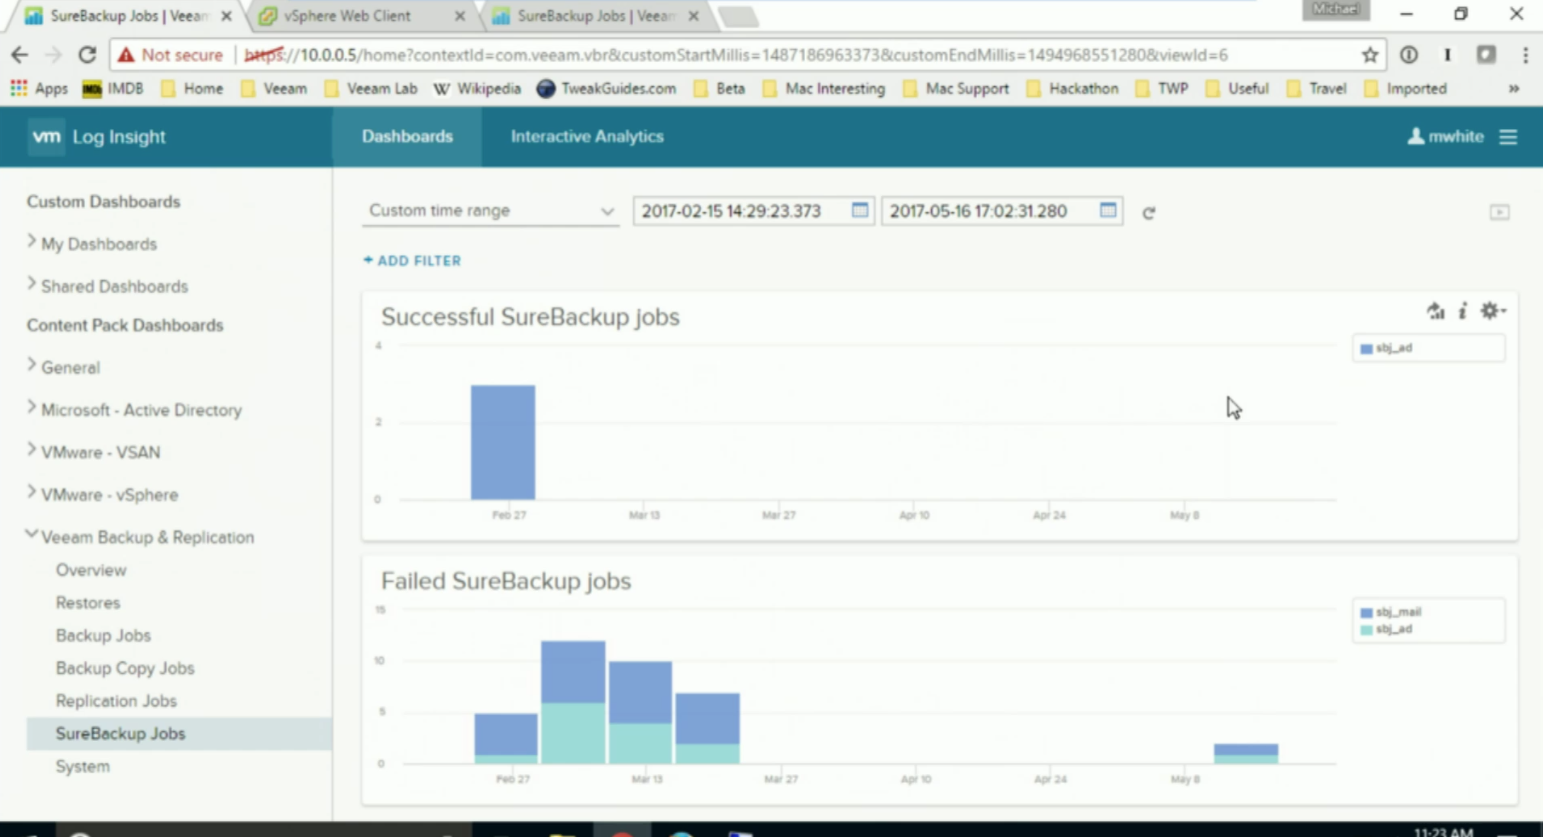Switch to the Interactive Analytics tab
Screen dimensions: 1543x837
click(x=587, y=137)
